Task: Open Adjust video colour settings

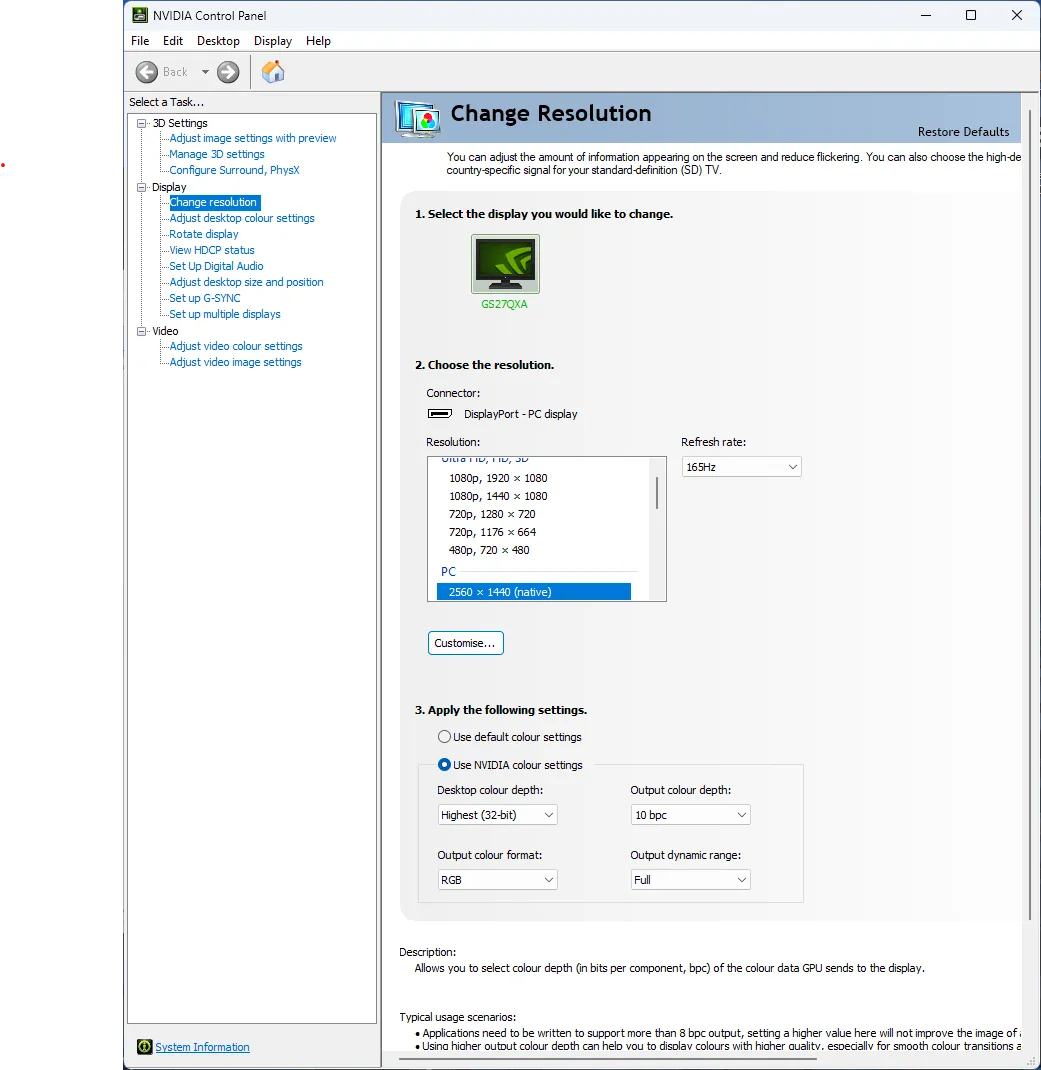Action: [x=236, y=346]
